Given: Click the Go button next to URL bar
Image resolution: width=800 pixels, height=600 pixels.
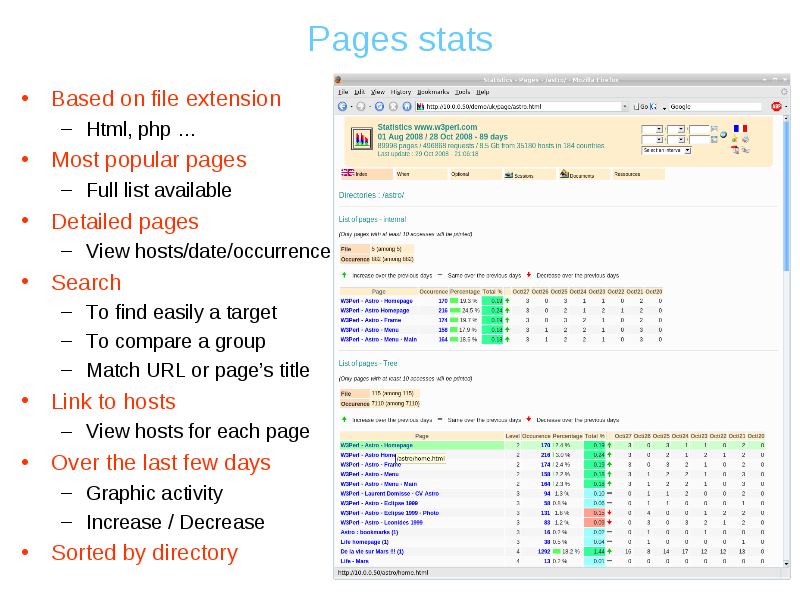Looking at the screenshot, I should 646,106.
